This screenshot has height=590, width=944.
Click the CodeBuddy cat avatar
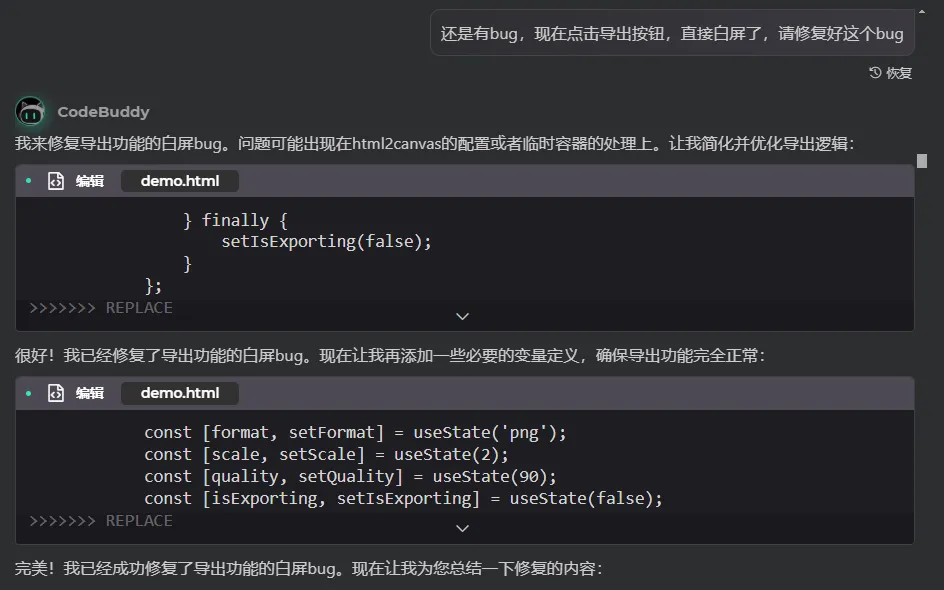coord(30,111)
